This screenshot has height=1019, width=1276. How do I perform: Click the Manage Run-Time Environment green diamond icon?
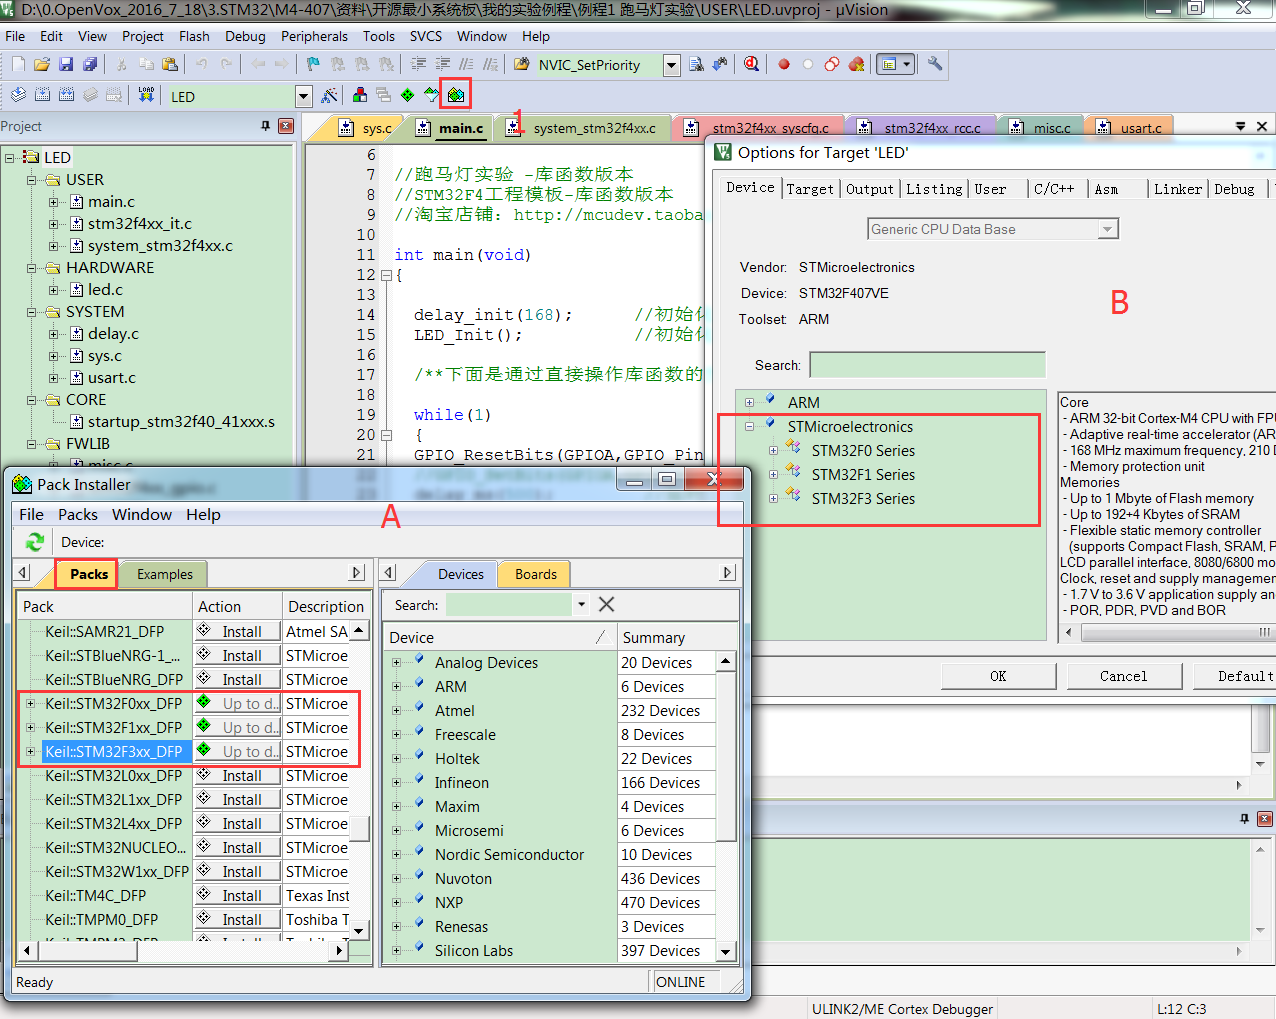pyautogui.click(x=408, y=95)
